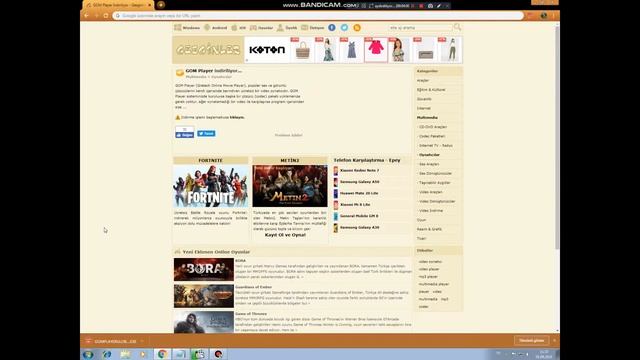The image size is (640, 360).
Task: Open a new browser tab
Action: [161, 5]
